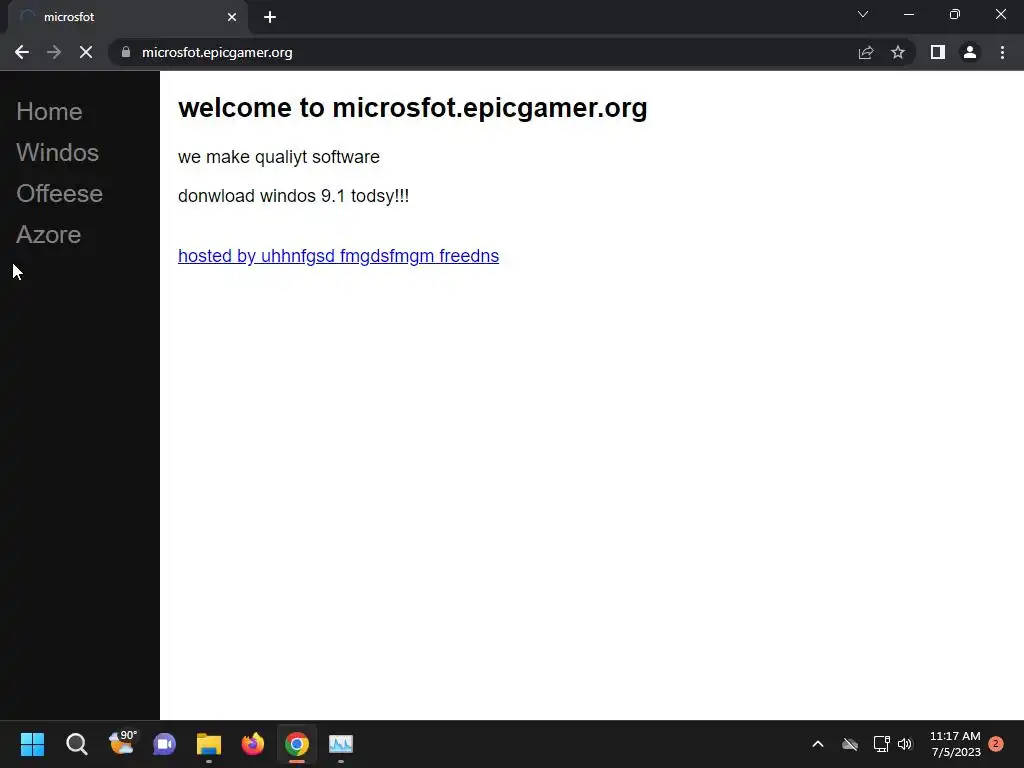Open network status tray icon
The height and width of the screenshot is (768, 1024).
882,744
